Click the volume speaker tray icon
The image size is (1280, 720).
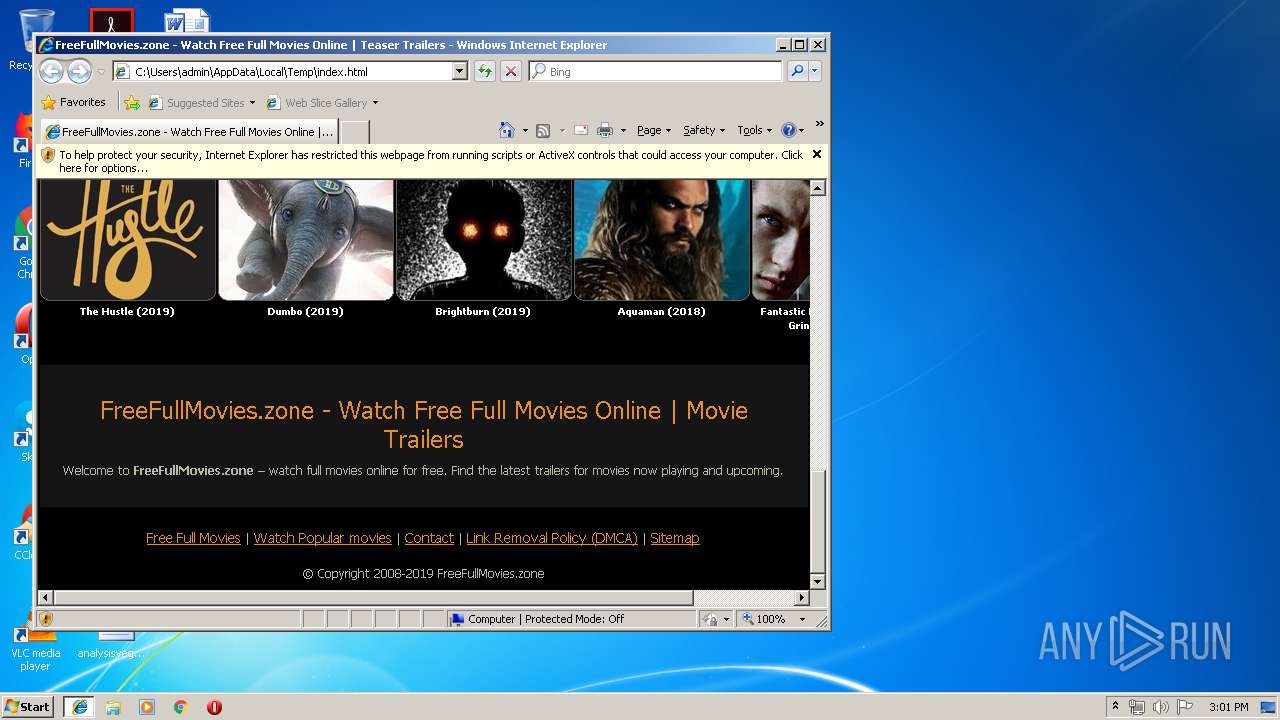pyautogui.click(x=1161, y=707)
